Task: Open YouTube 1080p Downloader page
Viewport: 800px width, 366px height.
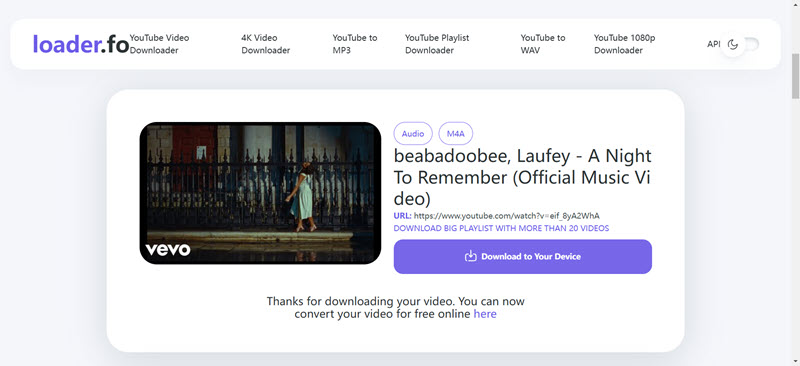Action: [624, 44]
